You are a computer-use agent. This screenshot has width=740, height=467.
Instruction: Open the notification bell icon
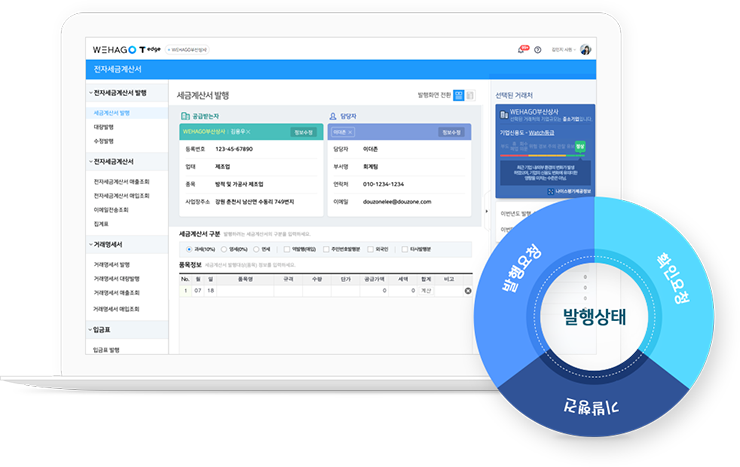point(521,49)
